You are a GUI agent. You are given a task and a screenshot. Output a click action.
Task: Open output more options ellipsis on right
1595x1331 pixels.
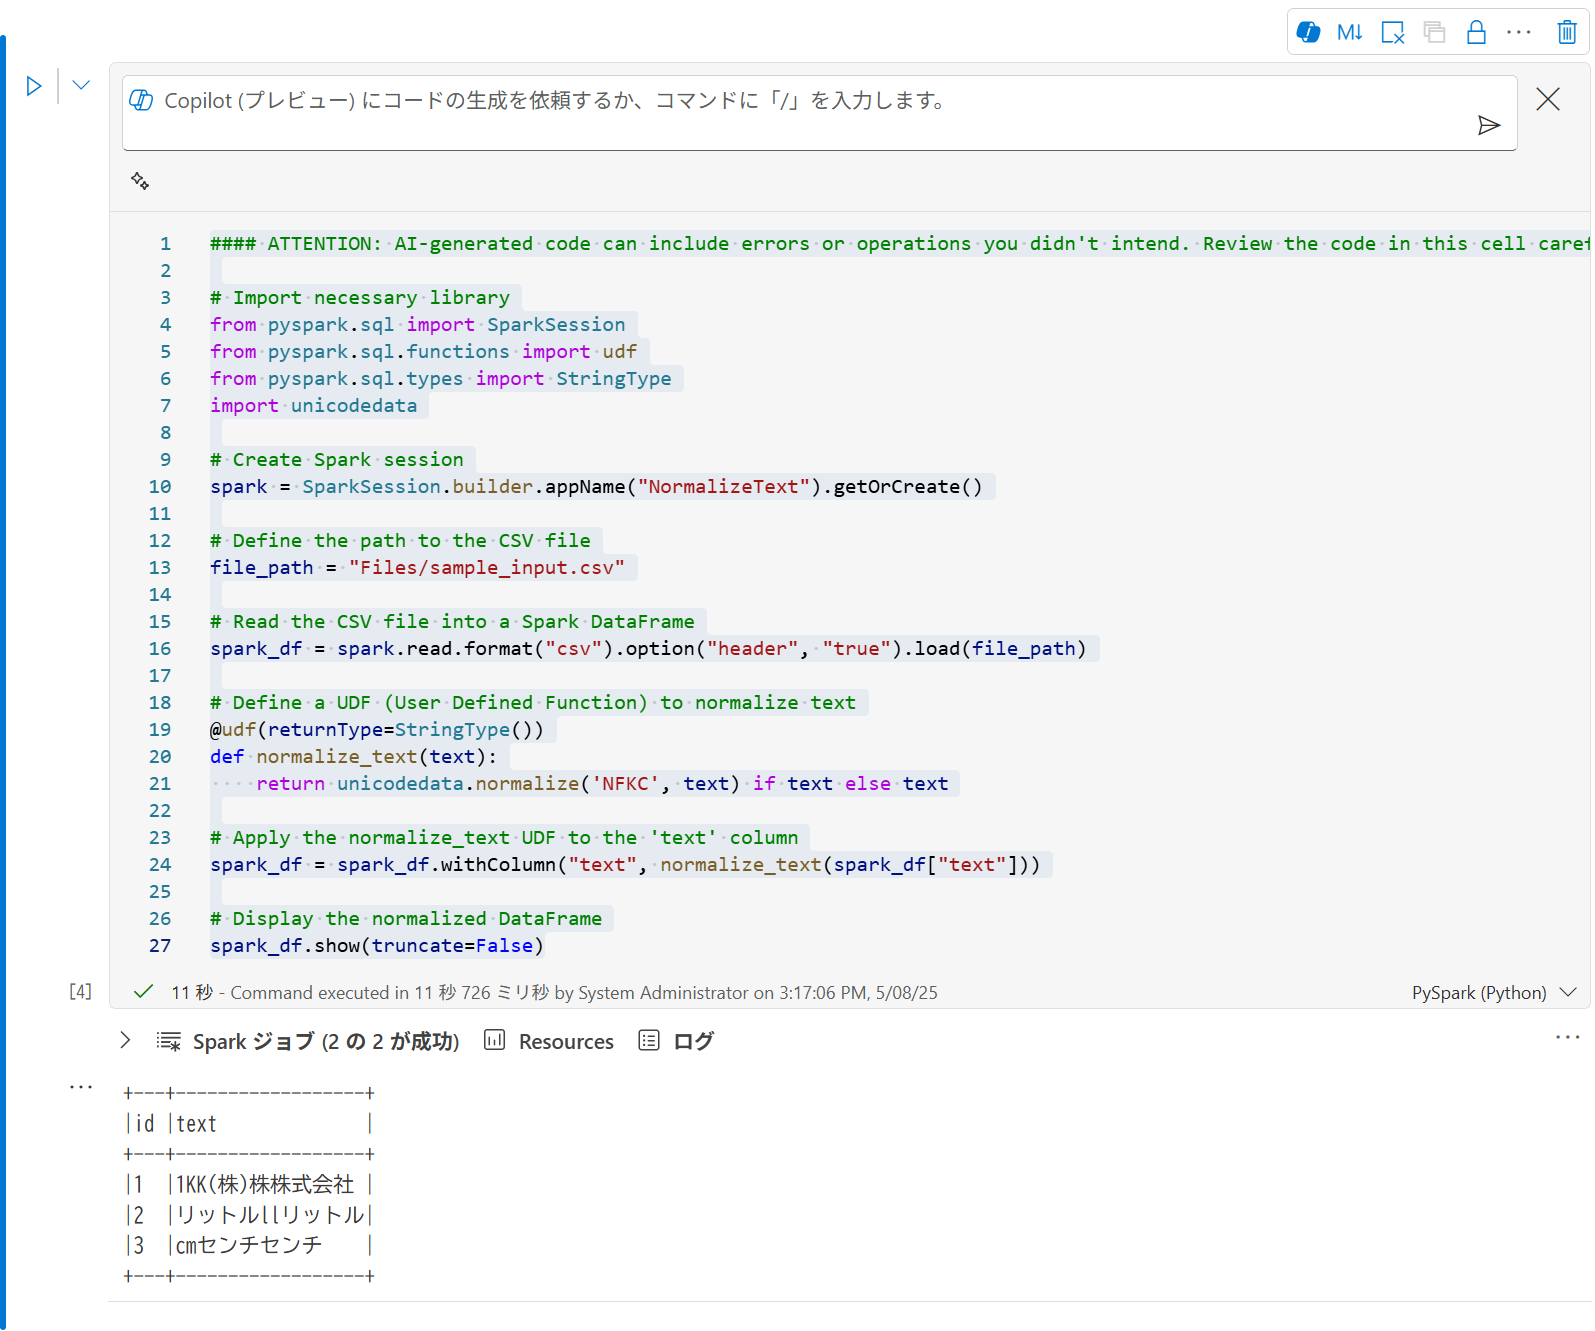tap(1567, 1037)
